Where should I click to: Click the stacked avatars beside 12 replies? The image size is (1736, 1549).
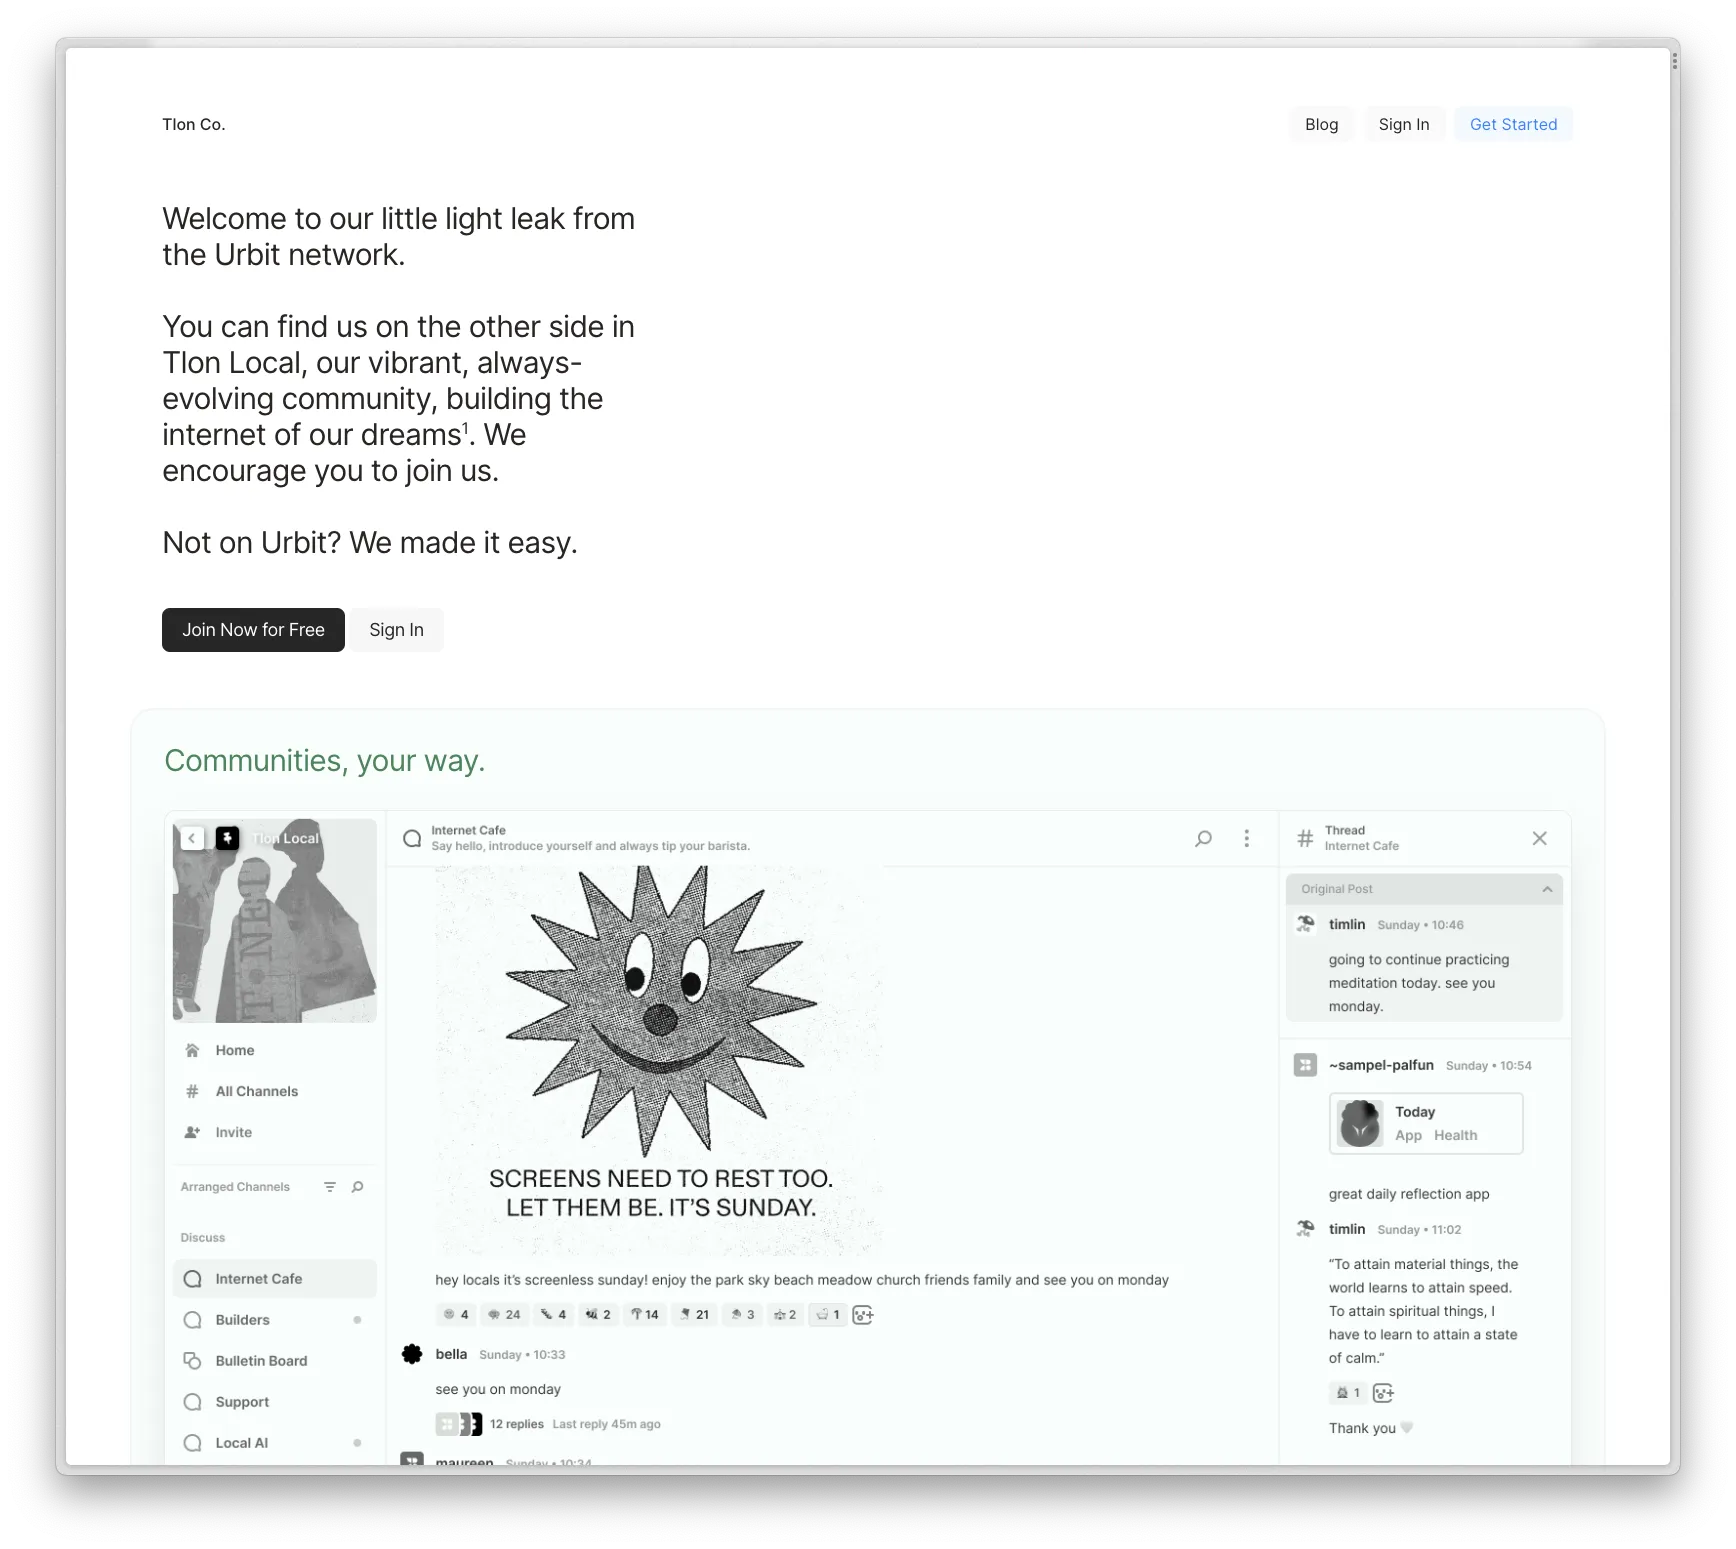tap(459, 1424)
